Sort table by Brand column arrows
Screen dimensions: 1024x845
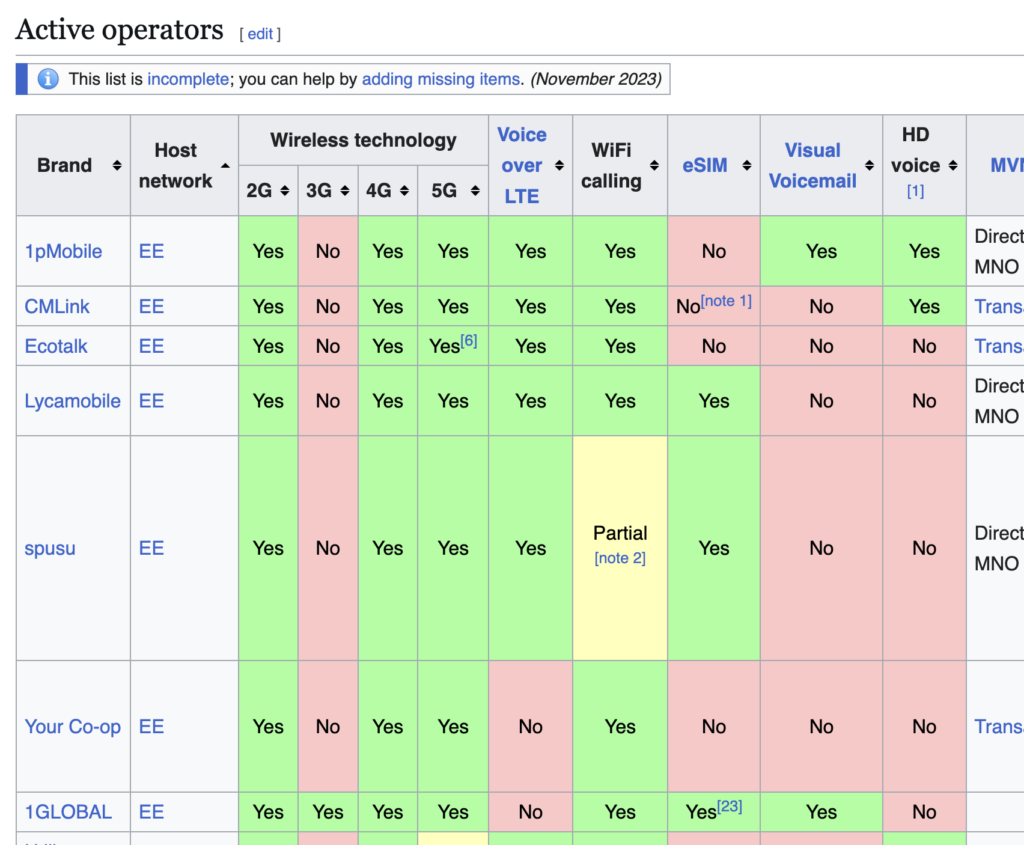pos(117,165)
